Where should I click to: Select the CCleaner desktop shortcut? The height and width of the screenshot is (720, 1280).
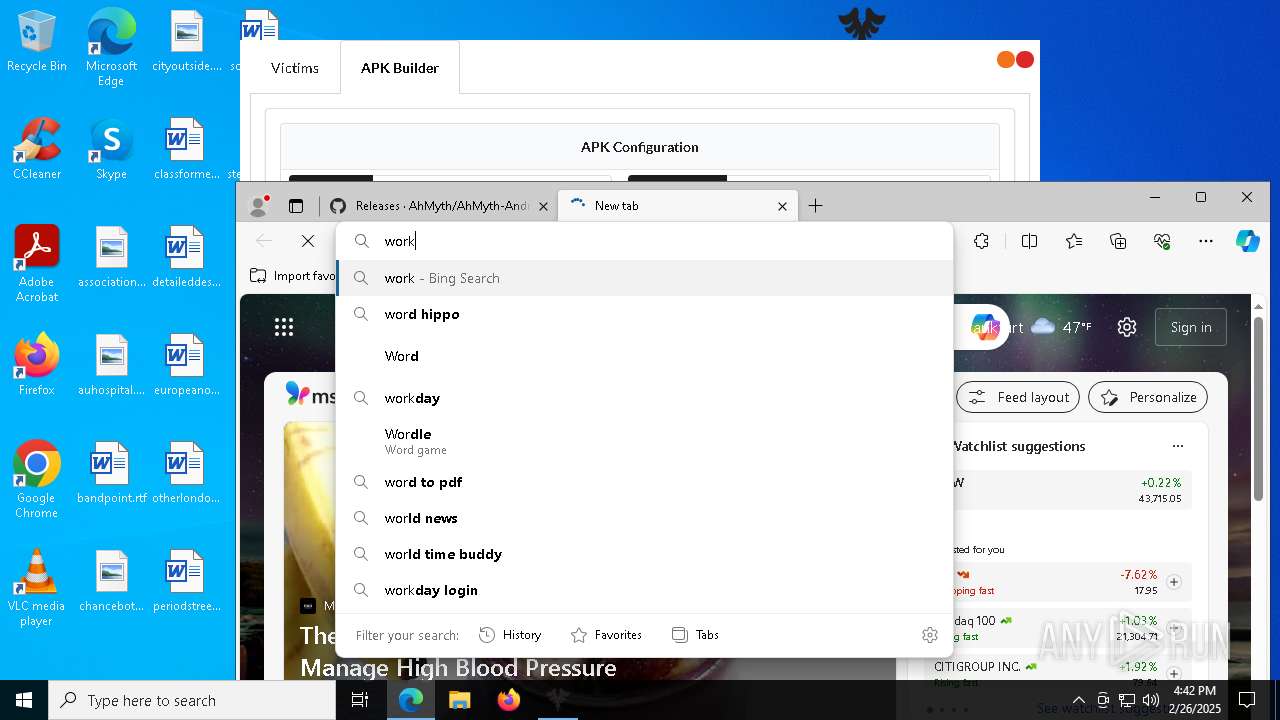coord(37,150)
